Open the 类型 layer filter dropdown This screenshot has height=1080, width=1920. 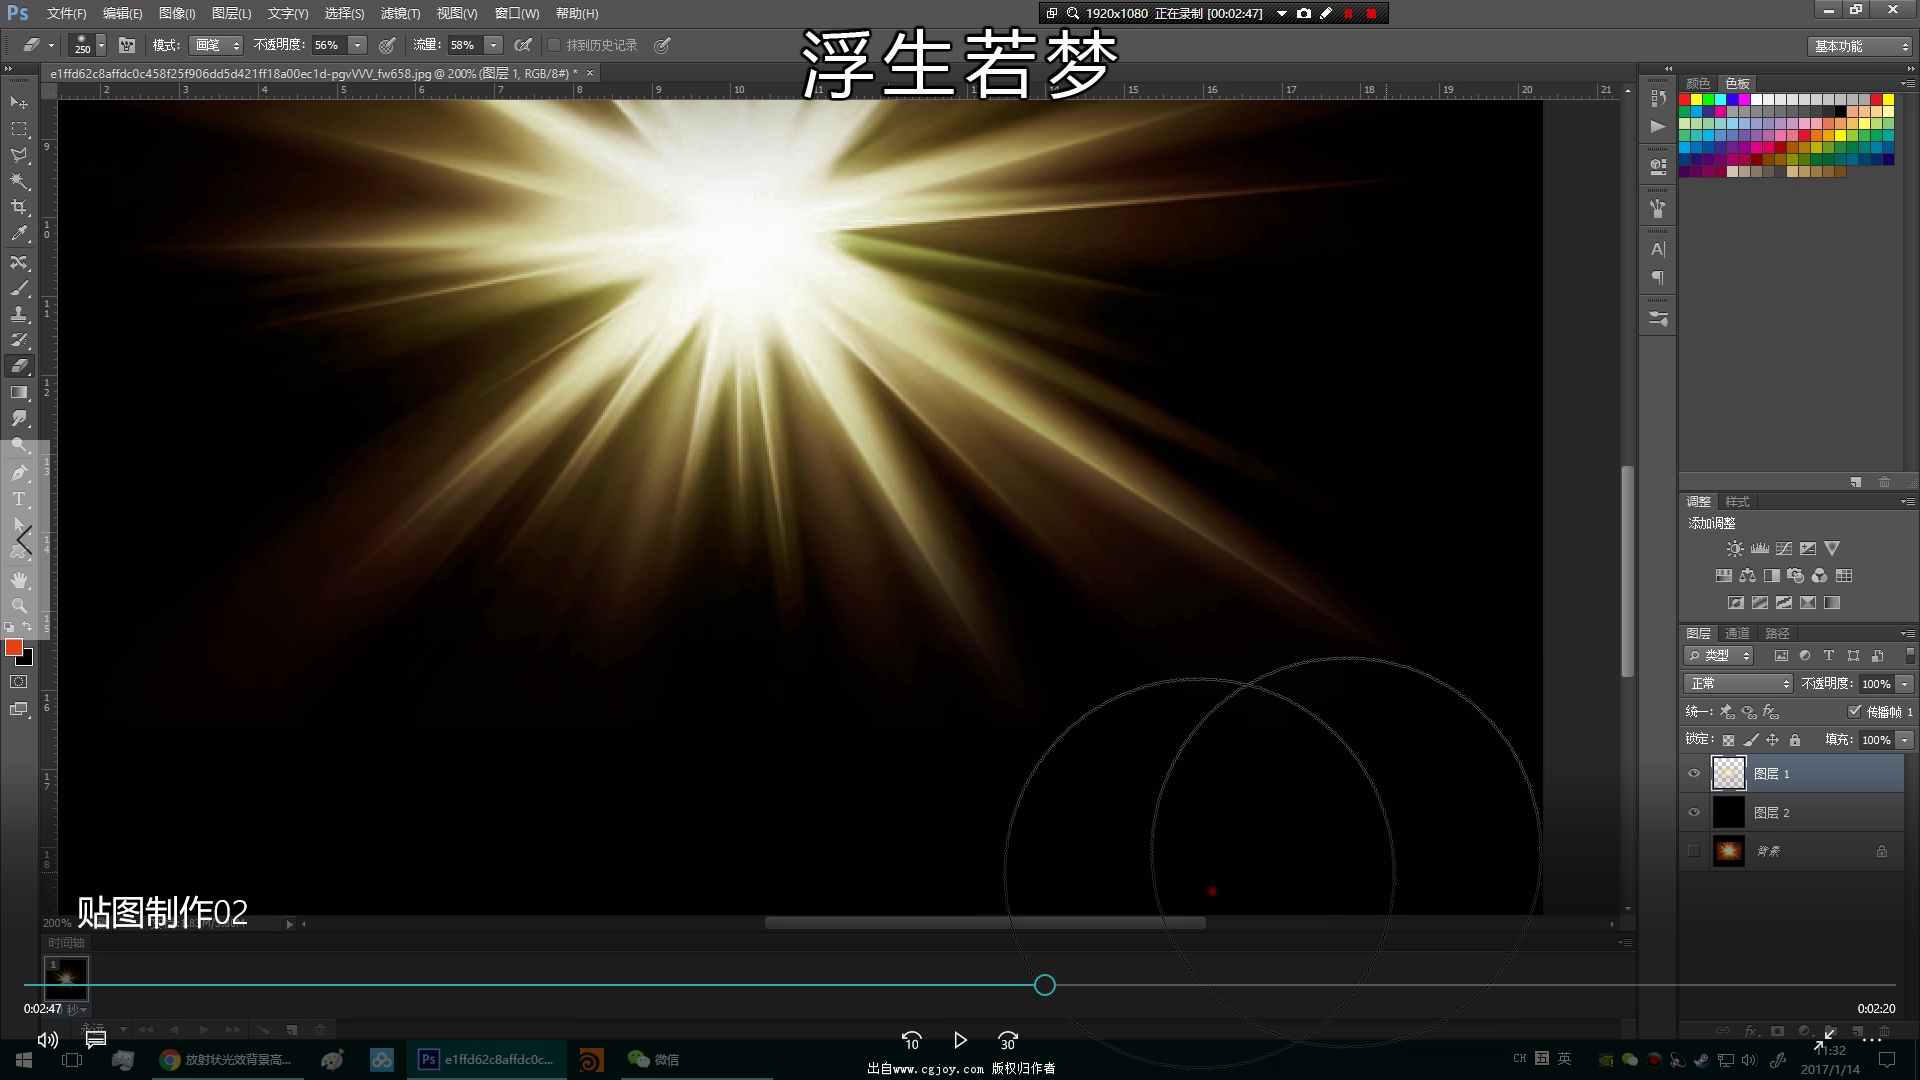tap(1719, 656)
